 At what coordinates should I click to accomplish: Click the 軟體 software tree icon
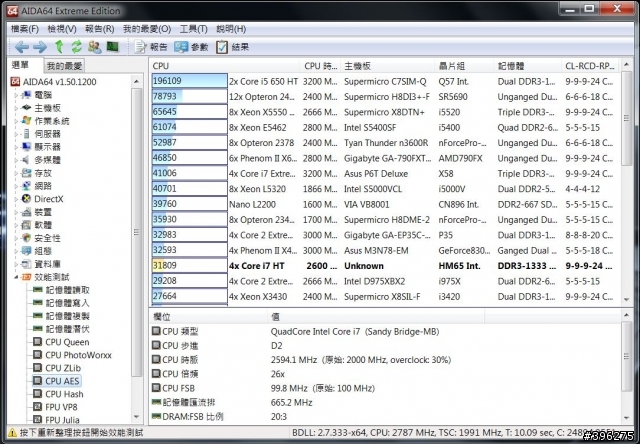click(x=27, y=225)
